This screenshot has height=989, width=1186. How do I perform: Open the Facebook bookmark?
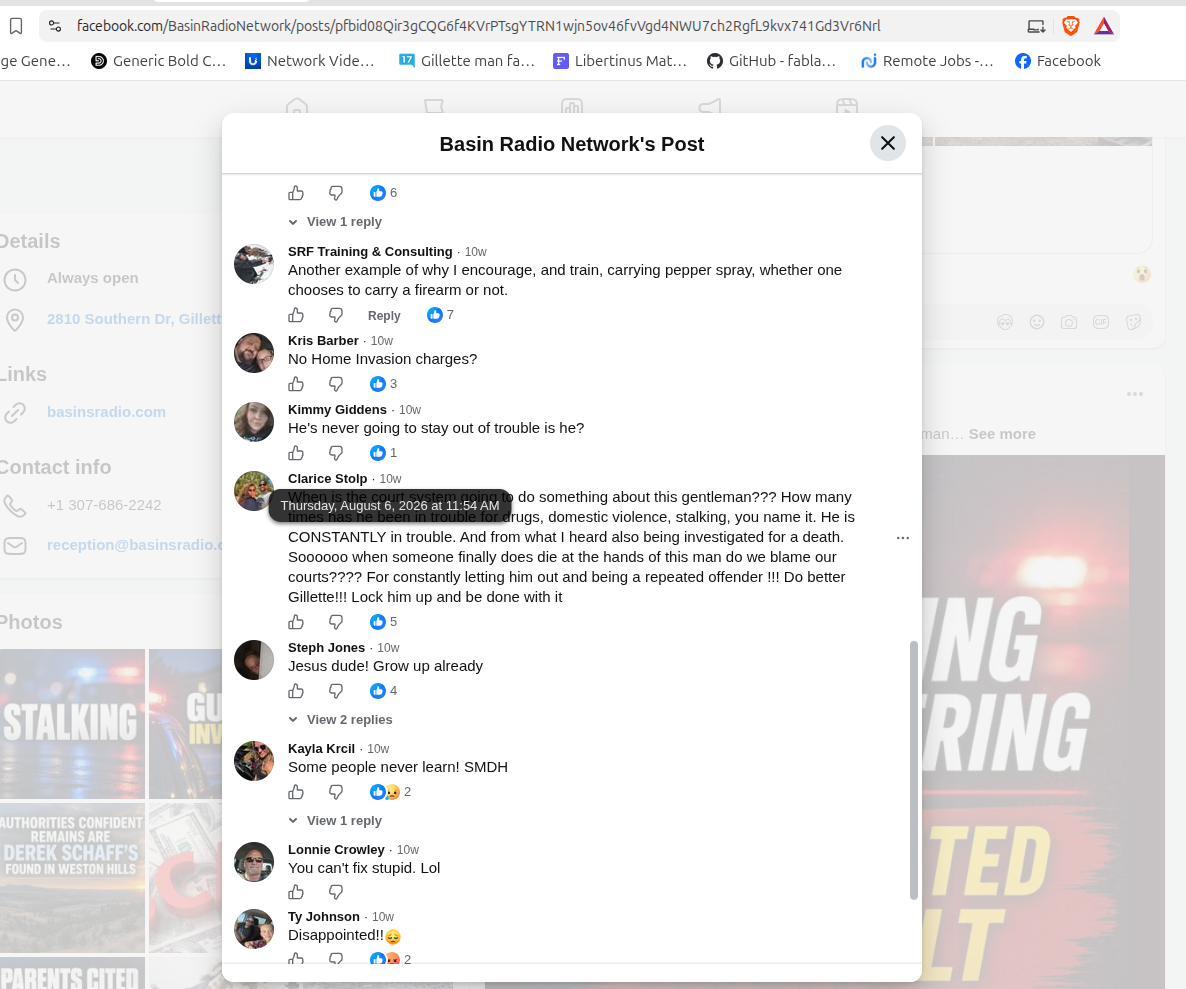pos(1057,61)
